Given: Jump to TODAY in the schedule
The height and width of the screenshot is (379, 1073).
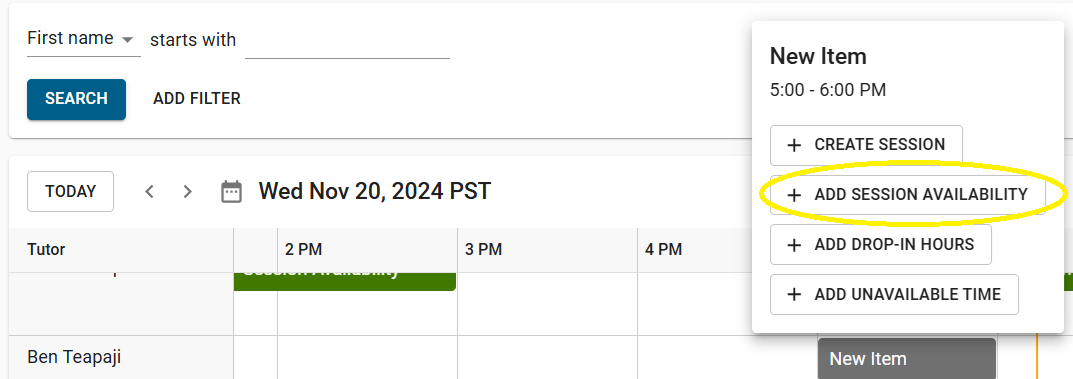Looking at the screenshot, I should 70,192.
